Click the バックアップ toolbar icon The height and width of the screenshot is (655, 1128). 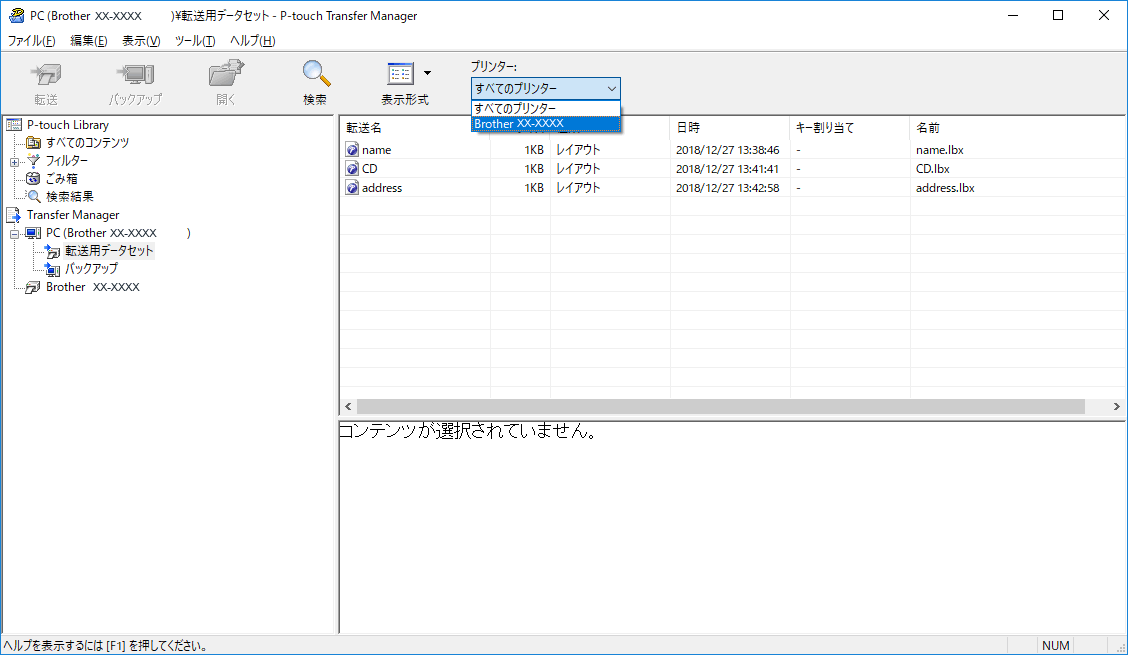135,75
